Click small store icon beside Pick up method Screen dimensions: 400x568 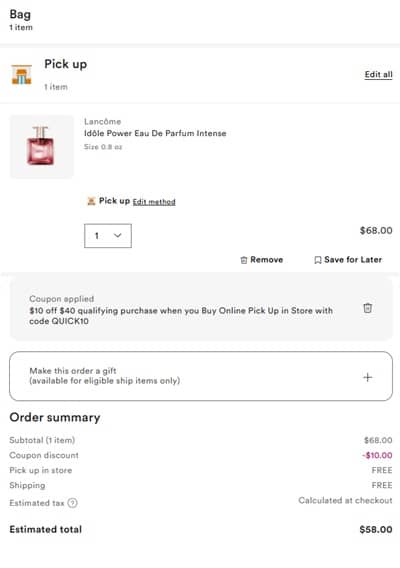(91, 201)
